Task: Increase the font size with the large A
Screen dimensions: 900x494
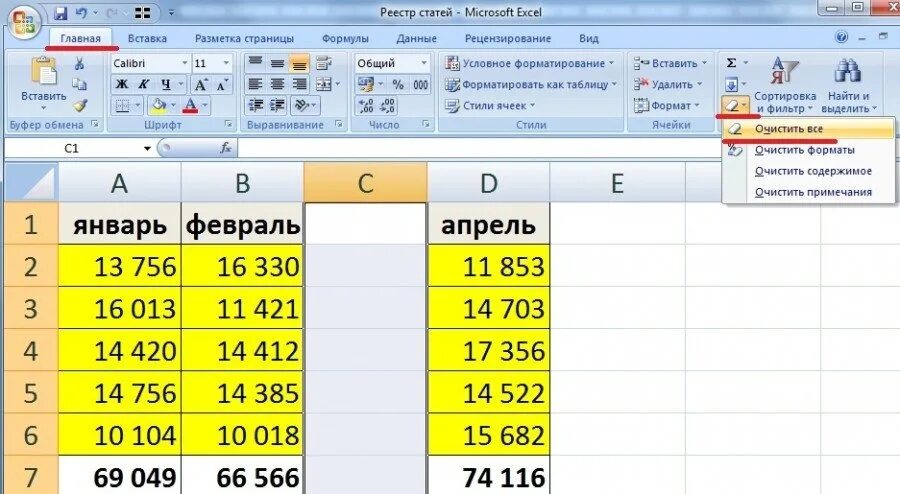Action: coord(200,85)
